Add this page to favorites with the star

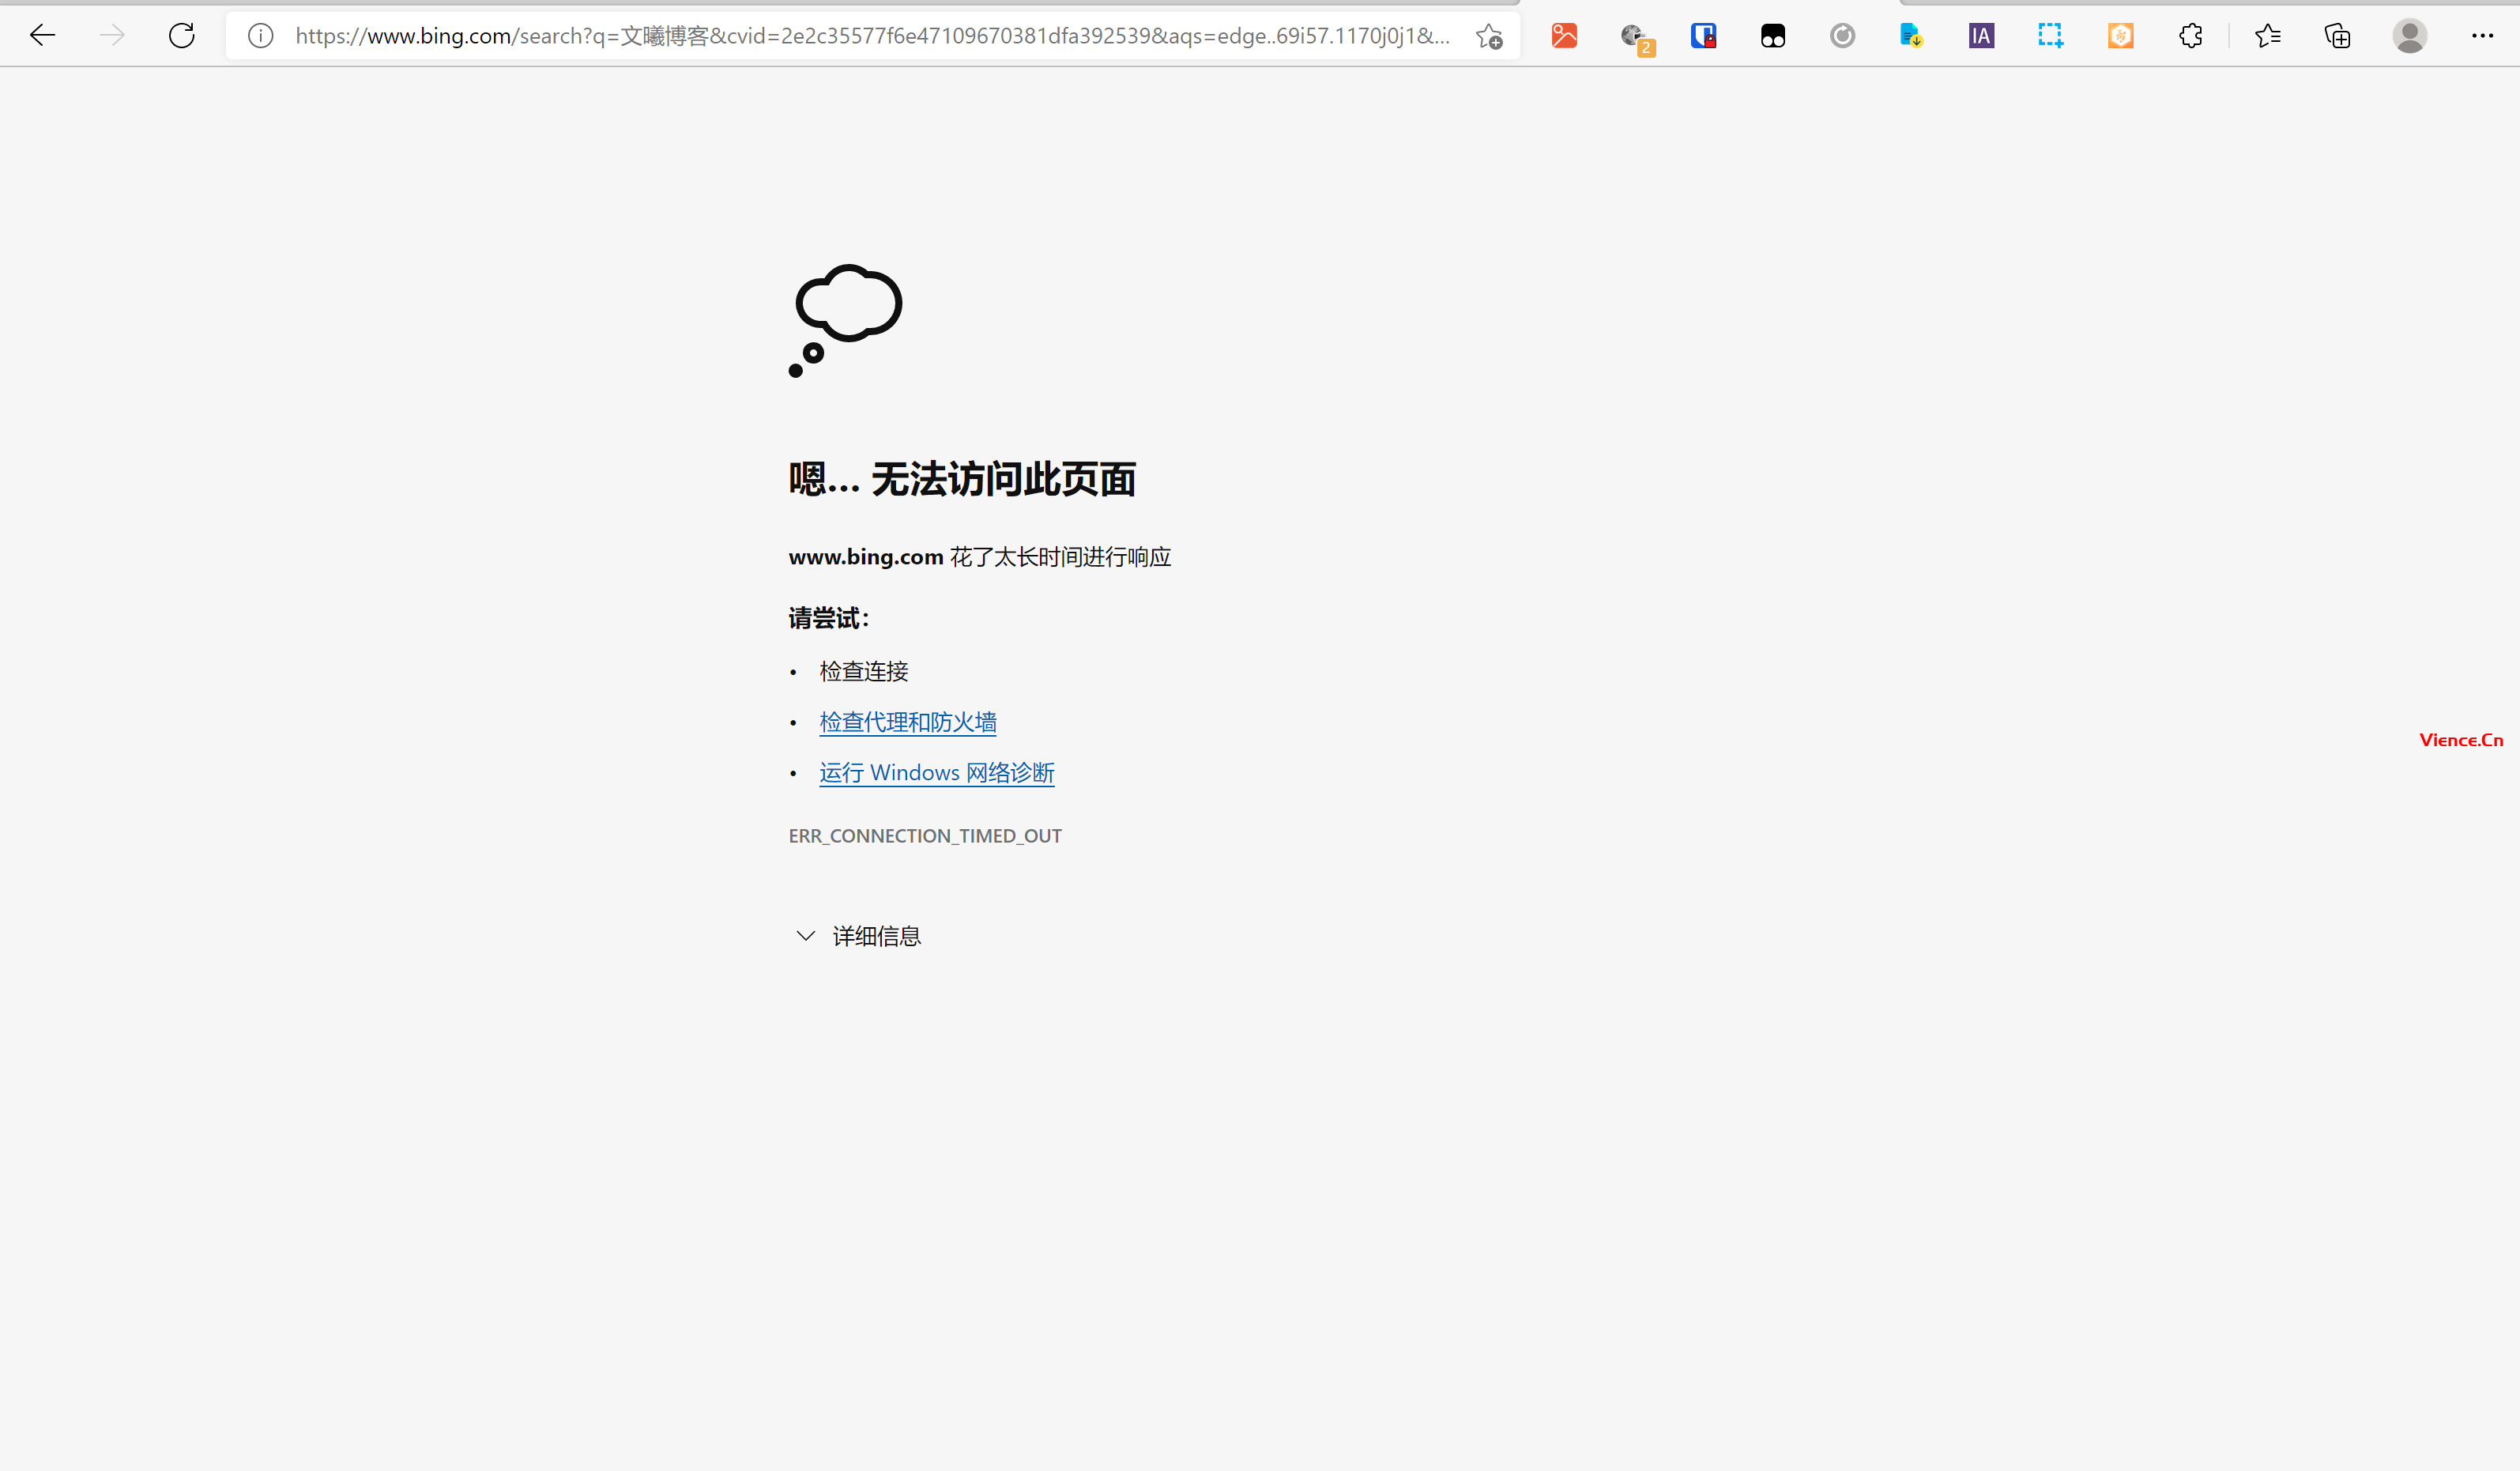point(1488,35)
